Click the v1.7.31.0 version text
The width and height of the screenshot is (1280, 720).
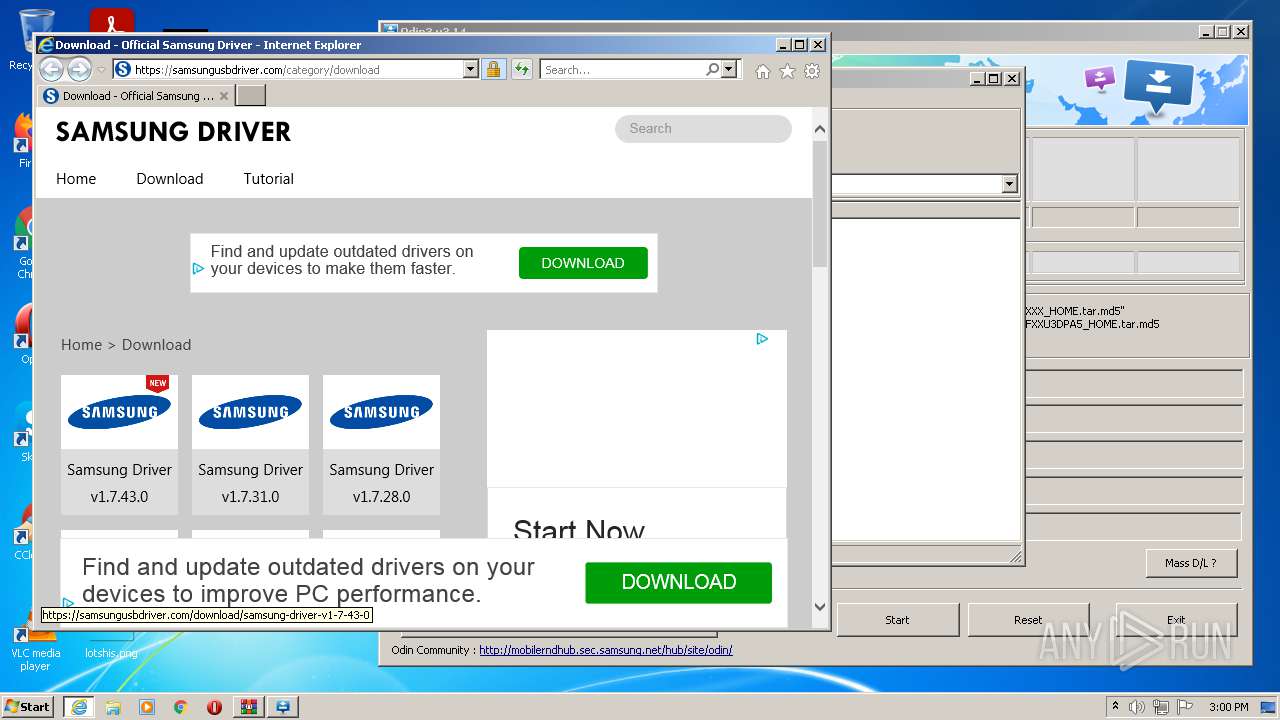(x=250, y=497)
